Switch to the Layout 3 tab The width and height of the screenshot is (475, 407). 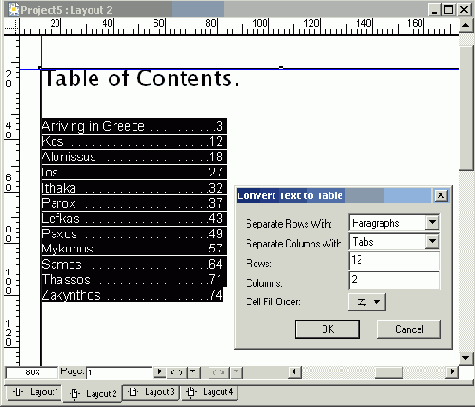pos(151,392)
